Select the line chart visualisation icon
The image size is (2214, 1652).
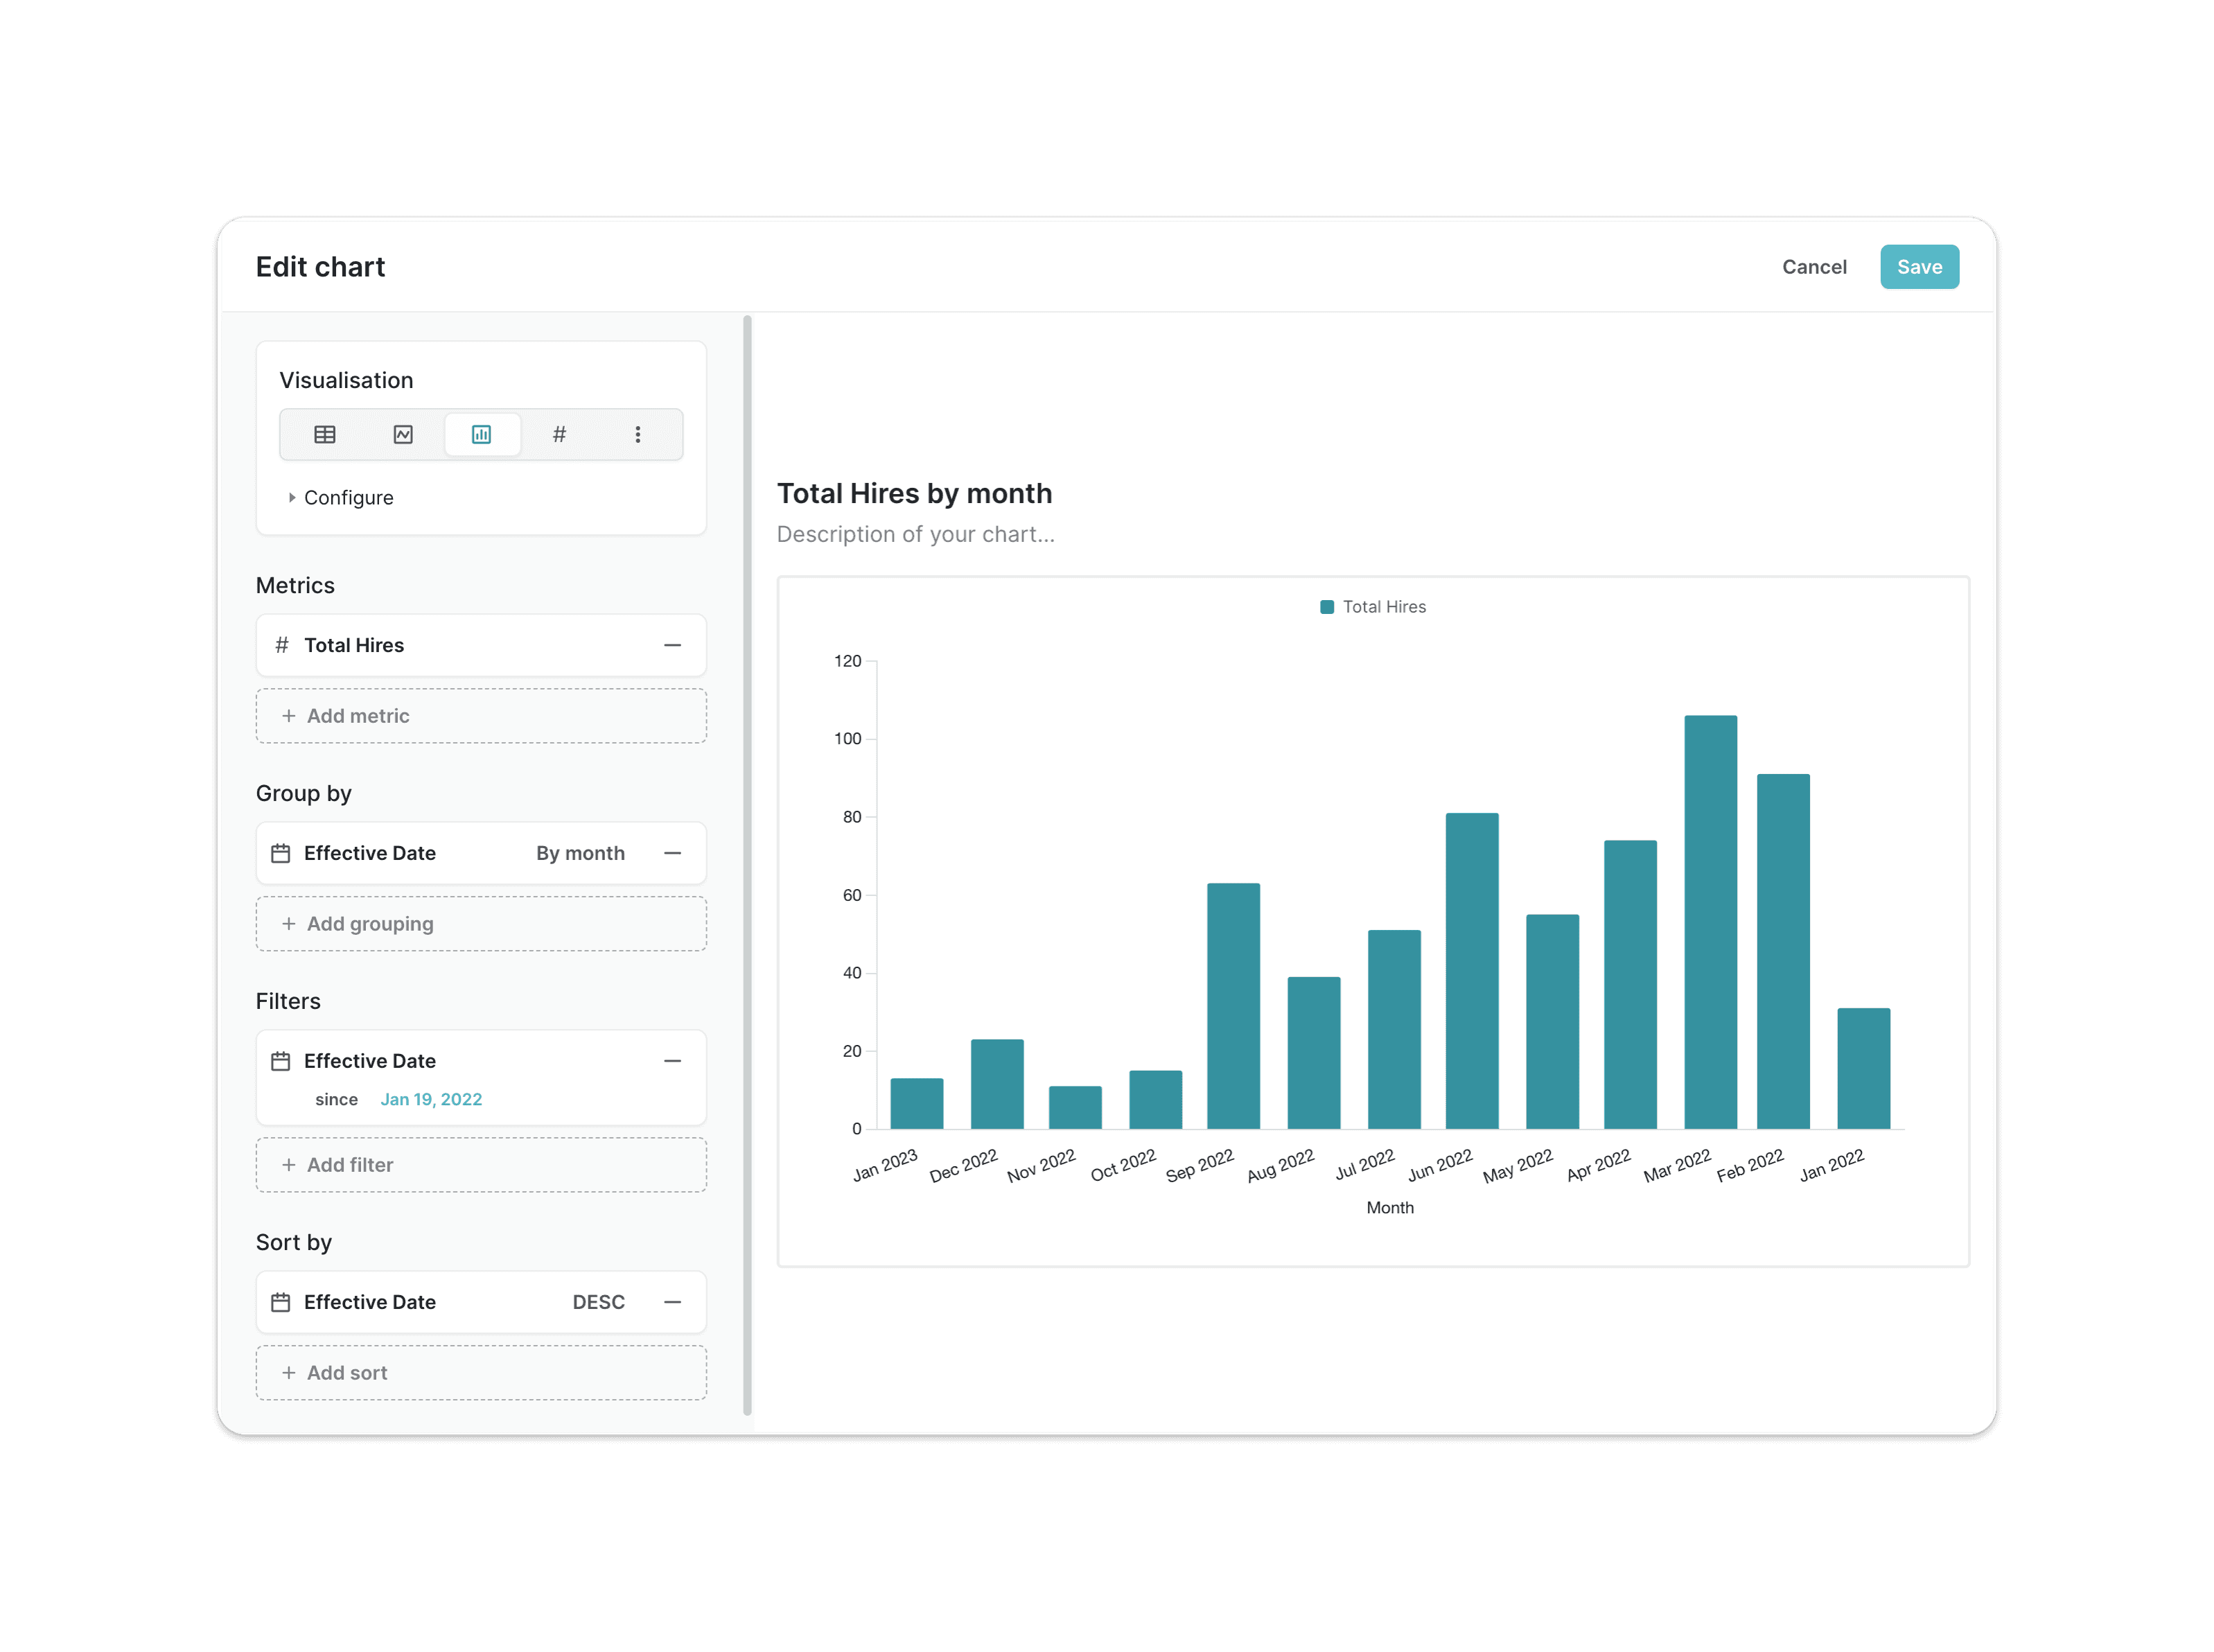coord(403,434)
